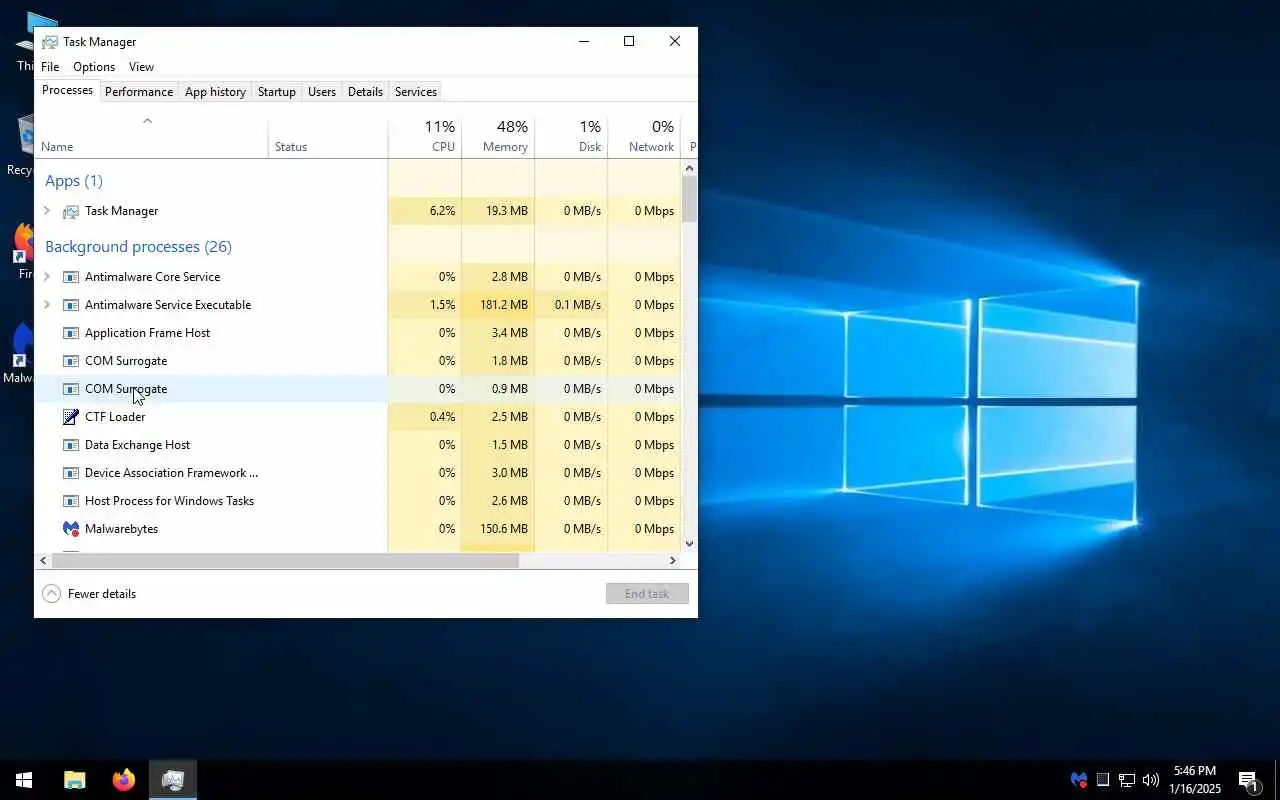Expand the Task Manager app group

(x=47, y=211)
